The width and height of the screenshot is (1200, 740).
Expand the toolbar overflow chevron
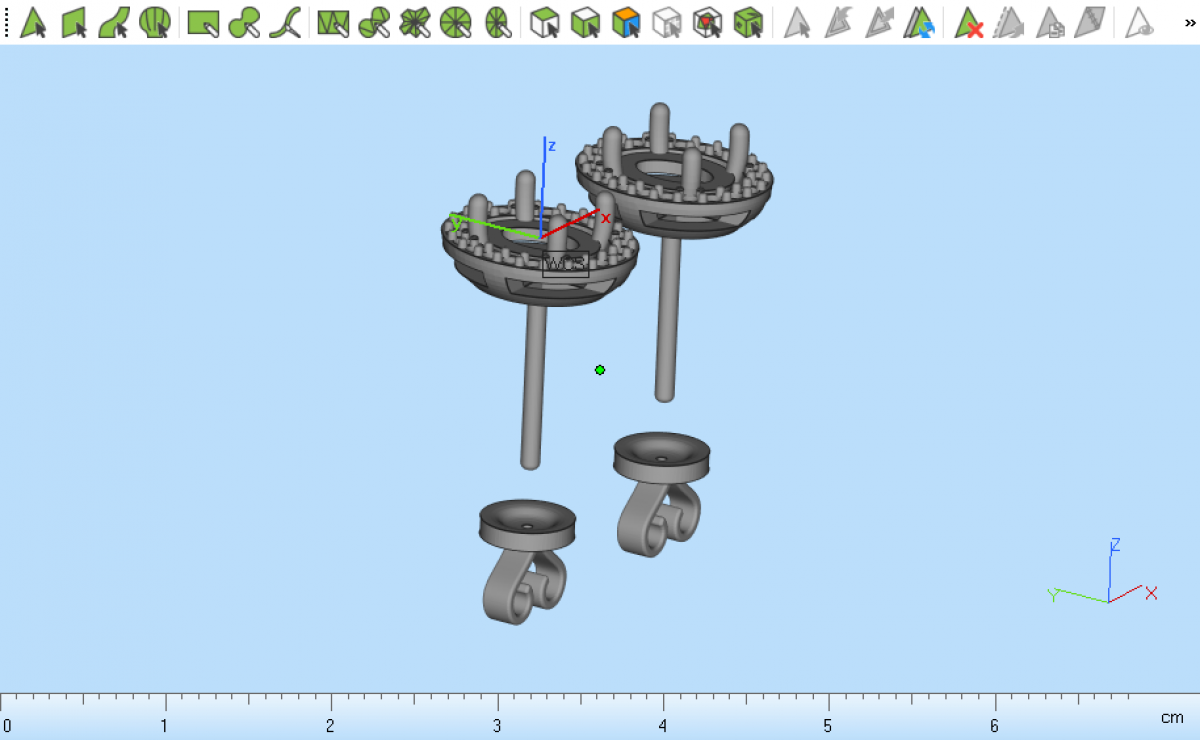pos(1189,22)
